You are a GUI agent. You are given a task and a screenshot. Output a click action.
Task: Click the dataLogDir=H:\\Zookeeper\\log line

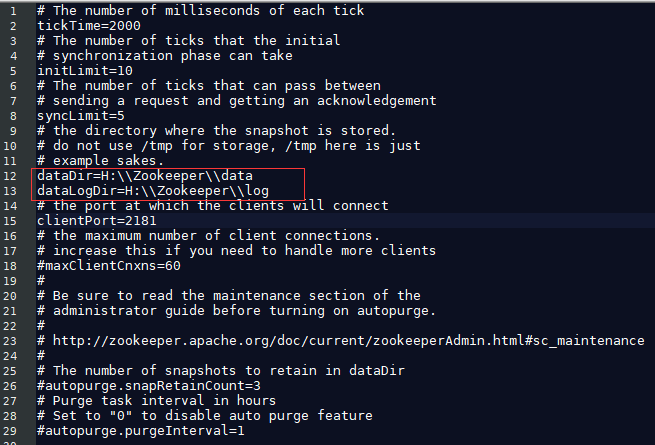[x=153, y=191]
